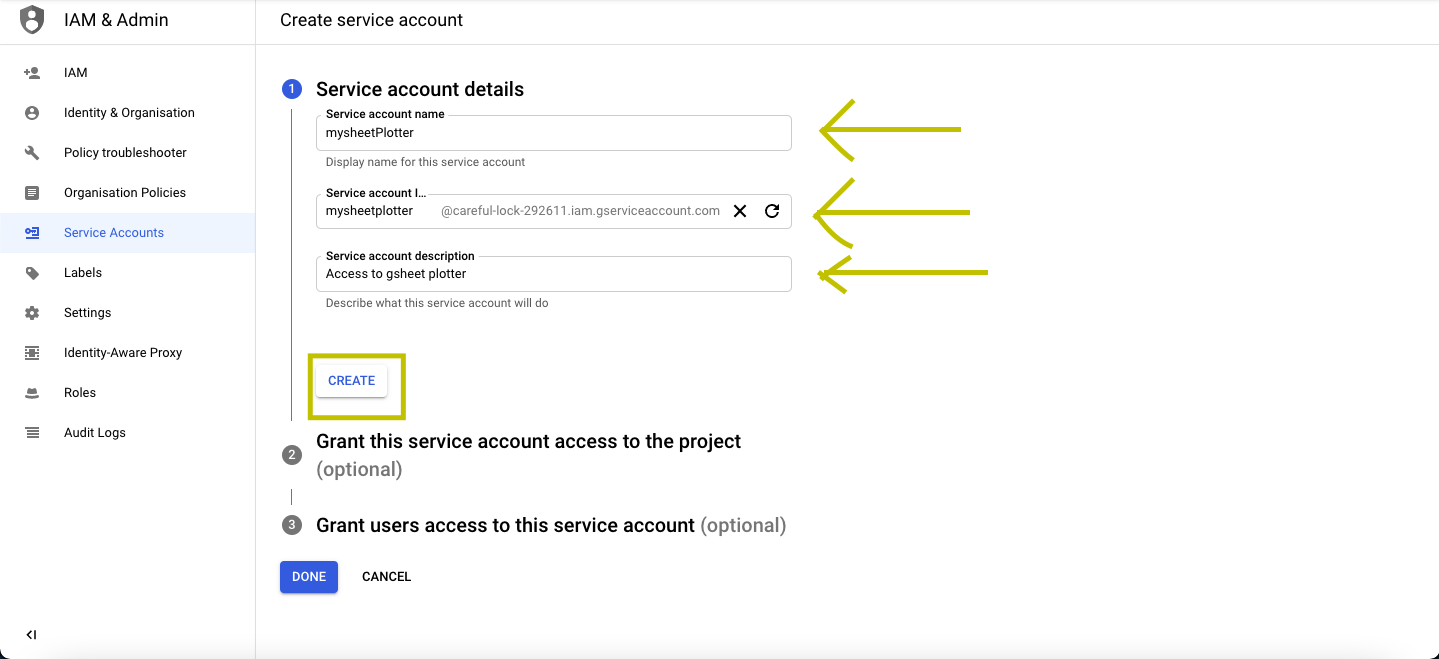Screen dimensions: 1439x659
Task: Select Service Accounts in sidebar
Action: (x=127, y=233)
